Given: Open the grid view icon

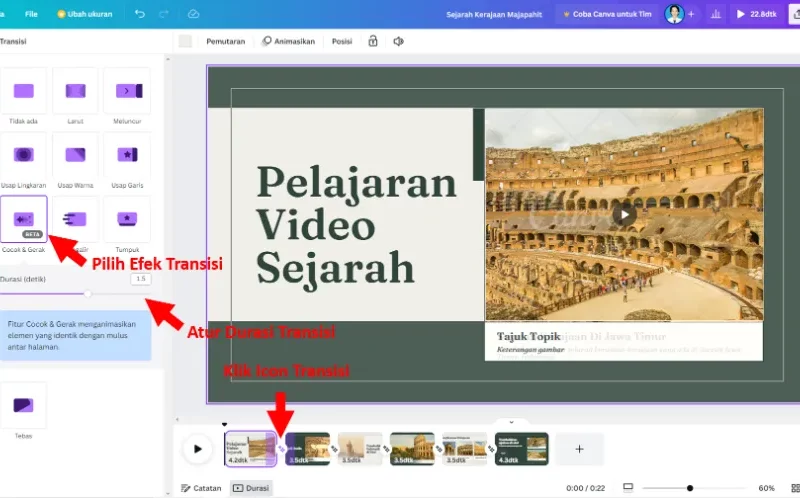Looking at the screenshot, I should coord(795,488).
